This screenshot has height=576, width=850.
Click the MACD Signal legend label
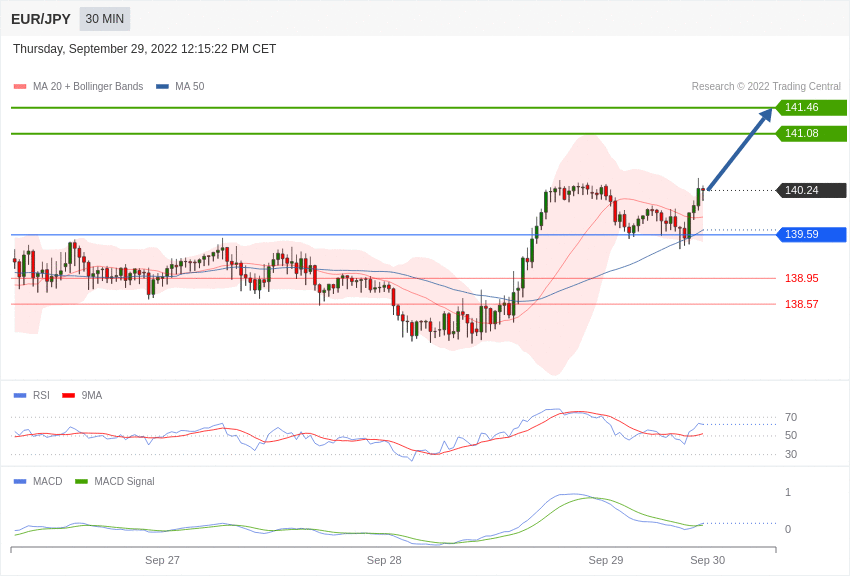124,481
